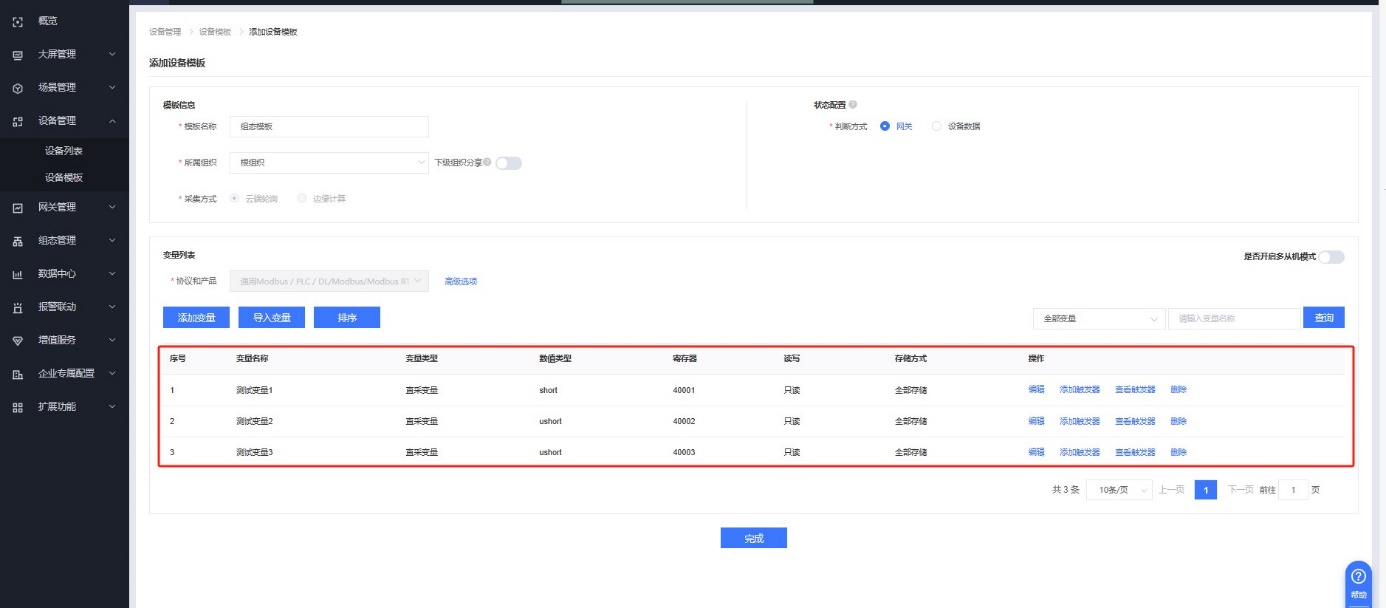The width and height of the screenshot is (1386, 608).
Task: Click the 完成 button
Action: point(753,538)
